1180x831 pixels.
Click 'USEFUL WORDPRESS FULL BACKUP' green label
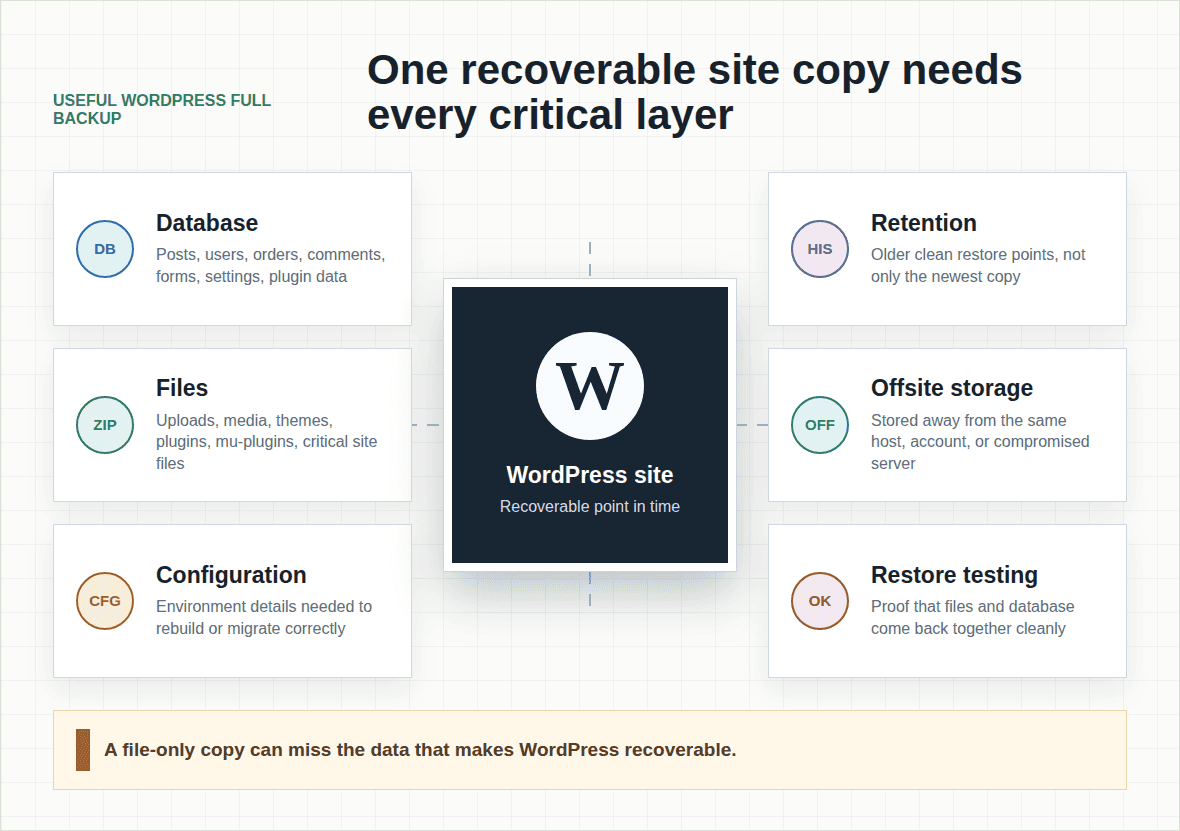[x=162, y=109]
